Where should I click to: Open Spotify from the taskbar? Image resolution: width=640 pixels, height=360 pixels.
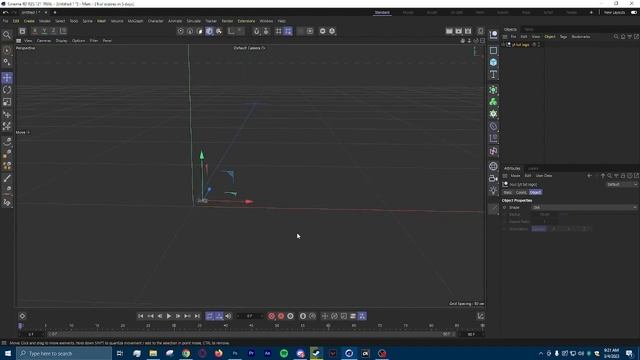(284, 353)
